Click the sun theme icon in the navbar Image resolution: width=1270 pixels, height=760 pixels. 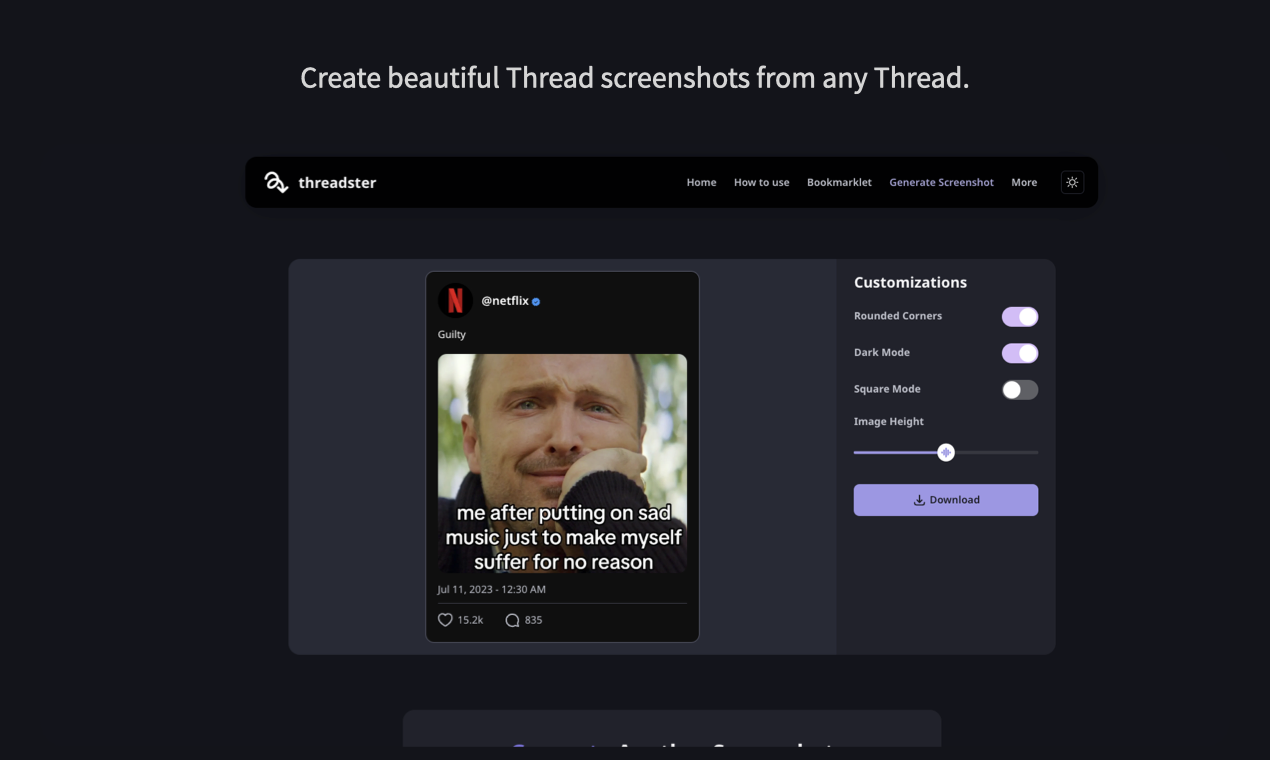[1071, 181]
